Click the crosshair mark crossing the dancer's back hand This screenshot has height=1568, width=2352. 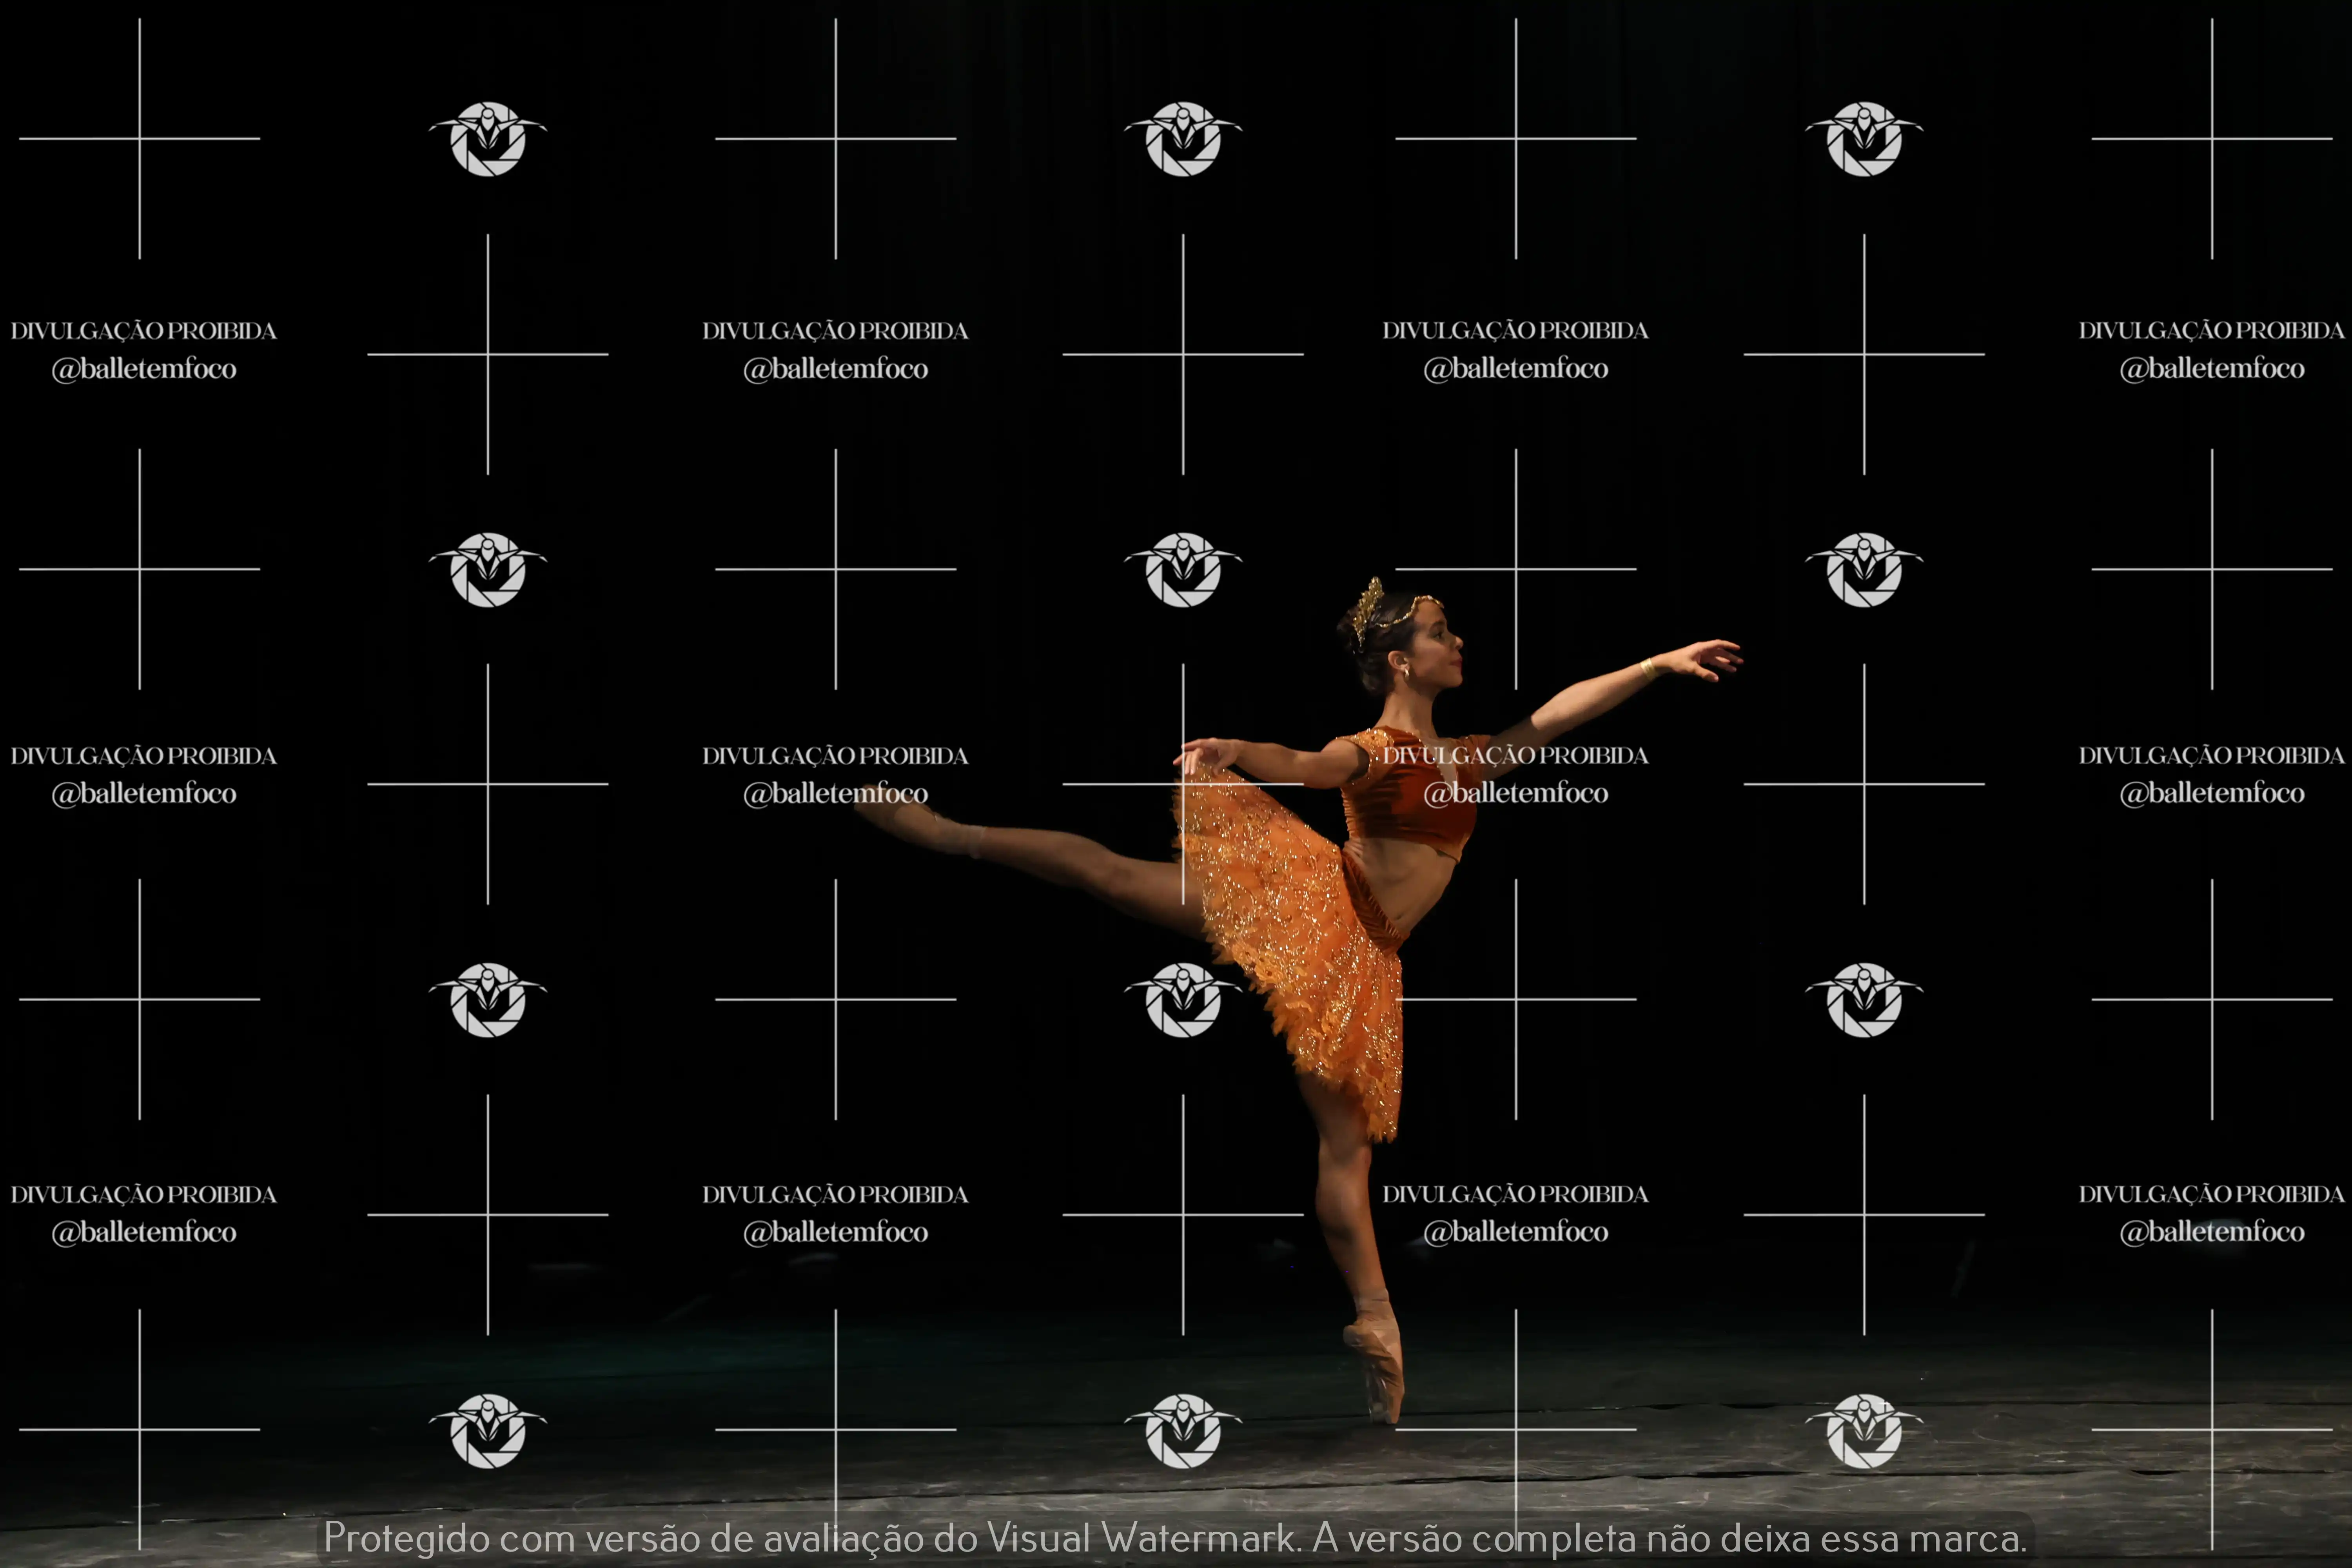coord(1183,784)
